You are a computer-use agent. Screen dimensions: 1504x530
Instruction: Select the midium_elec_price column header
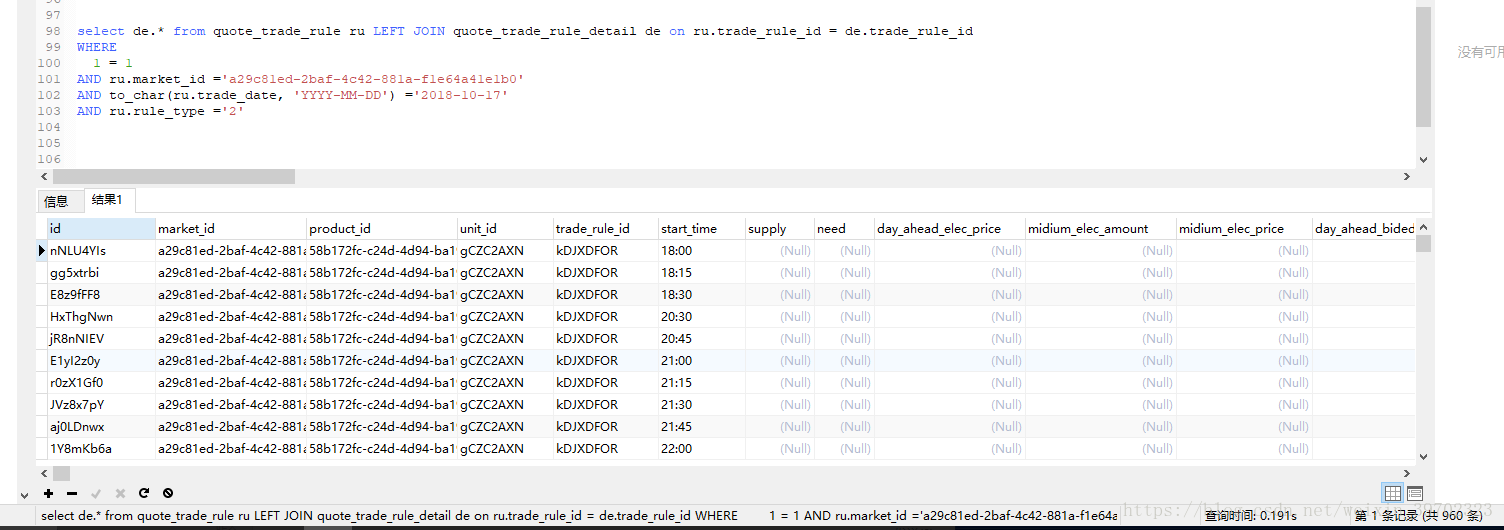pyautogui.click(x=1244, y=228)
